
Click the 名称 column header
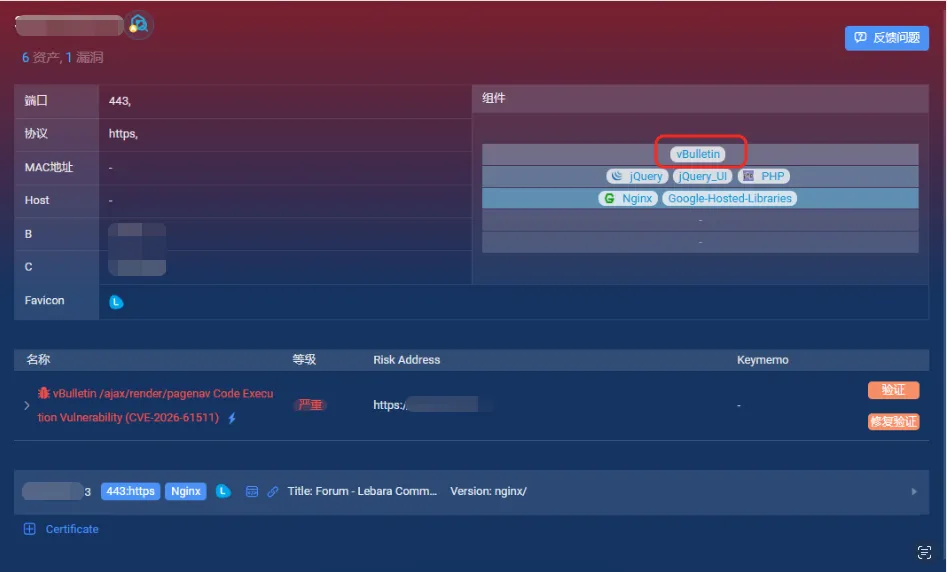(38, 359)
